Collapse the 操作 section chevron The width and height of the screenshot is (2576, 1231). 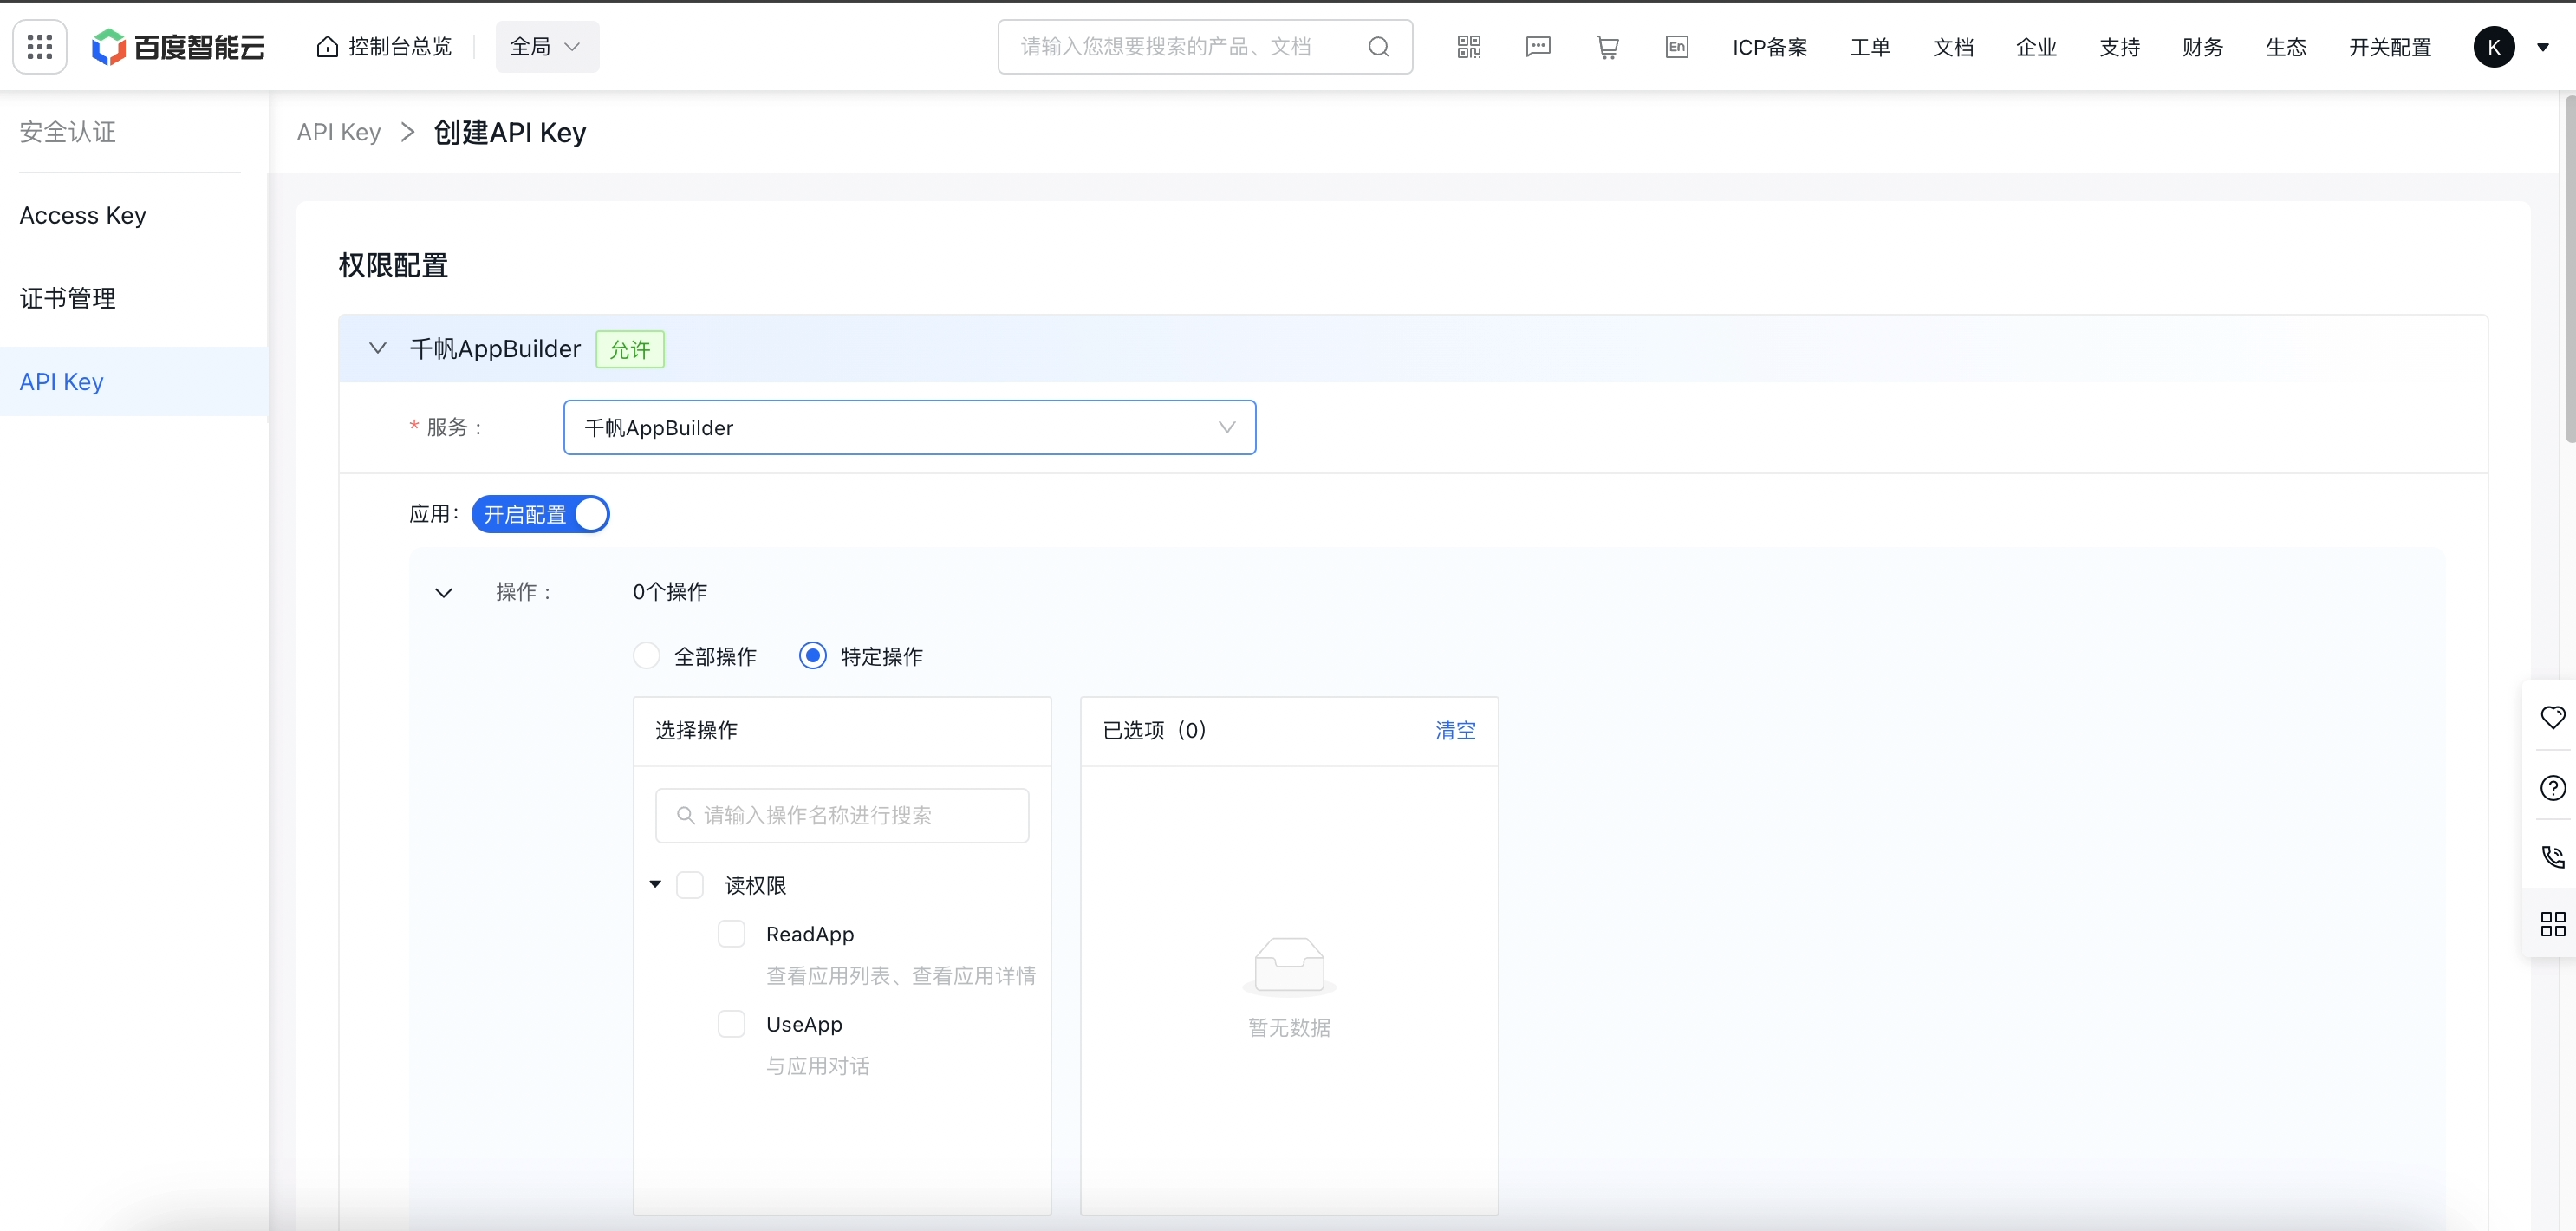click(444, 592)
